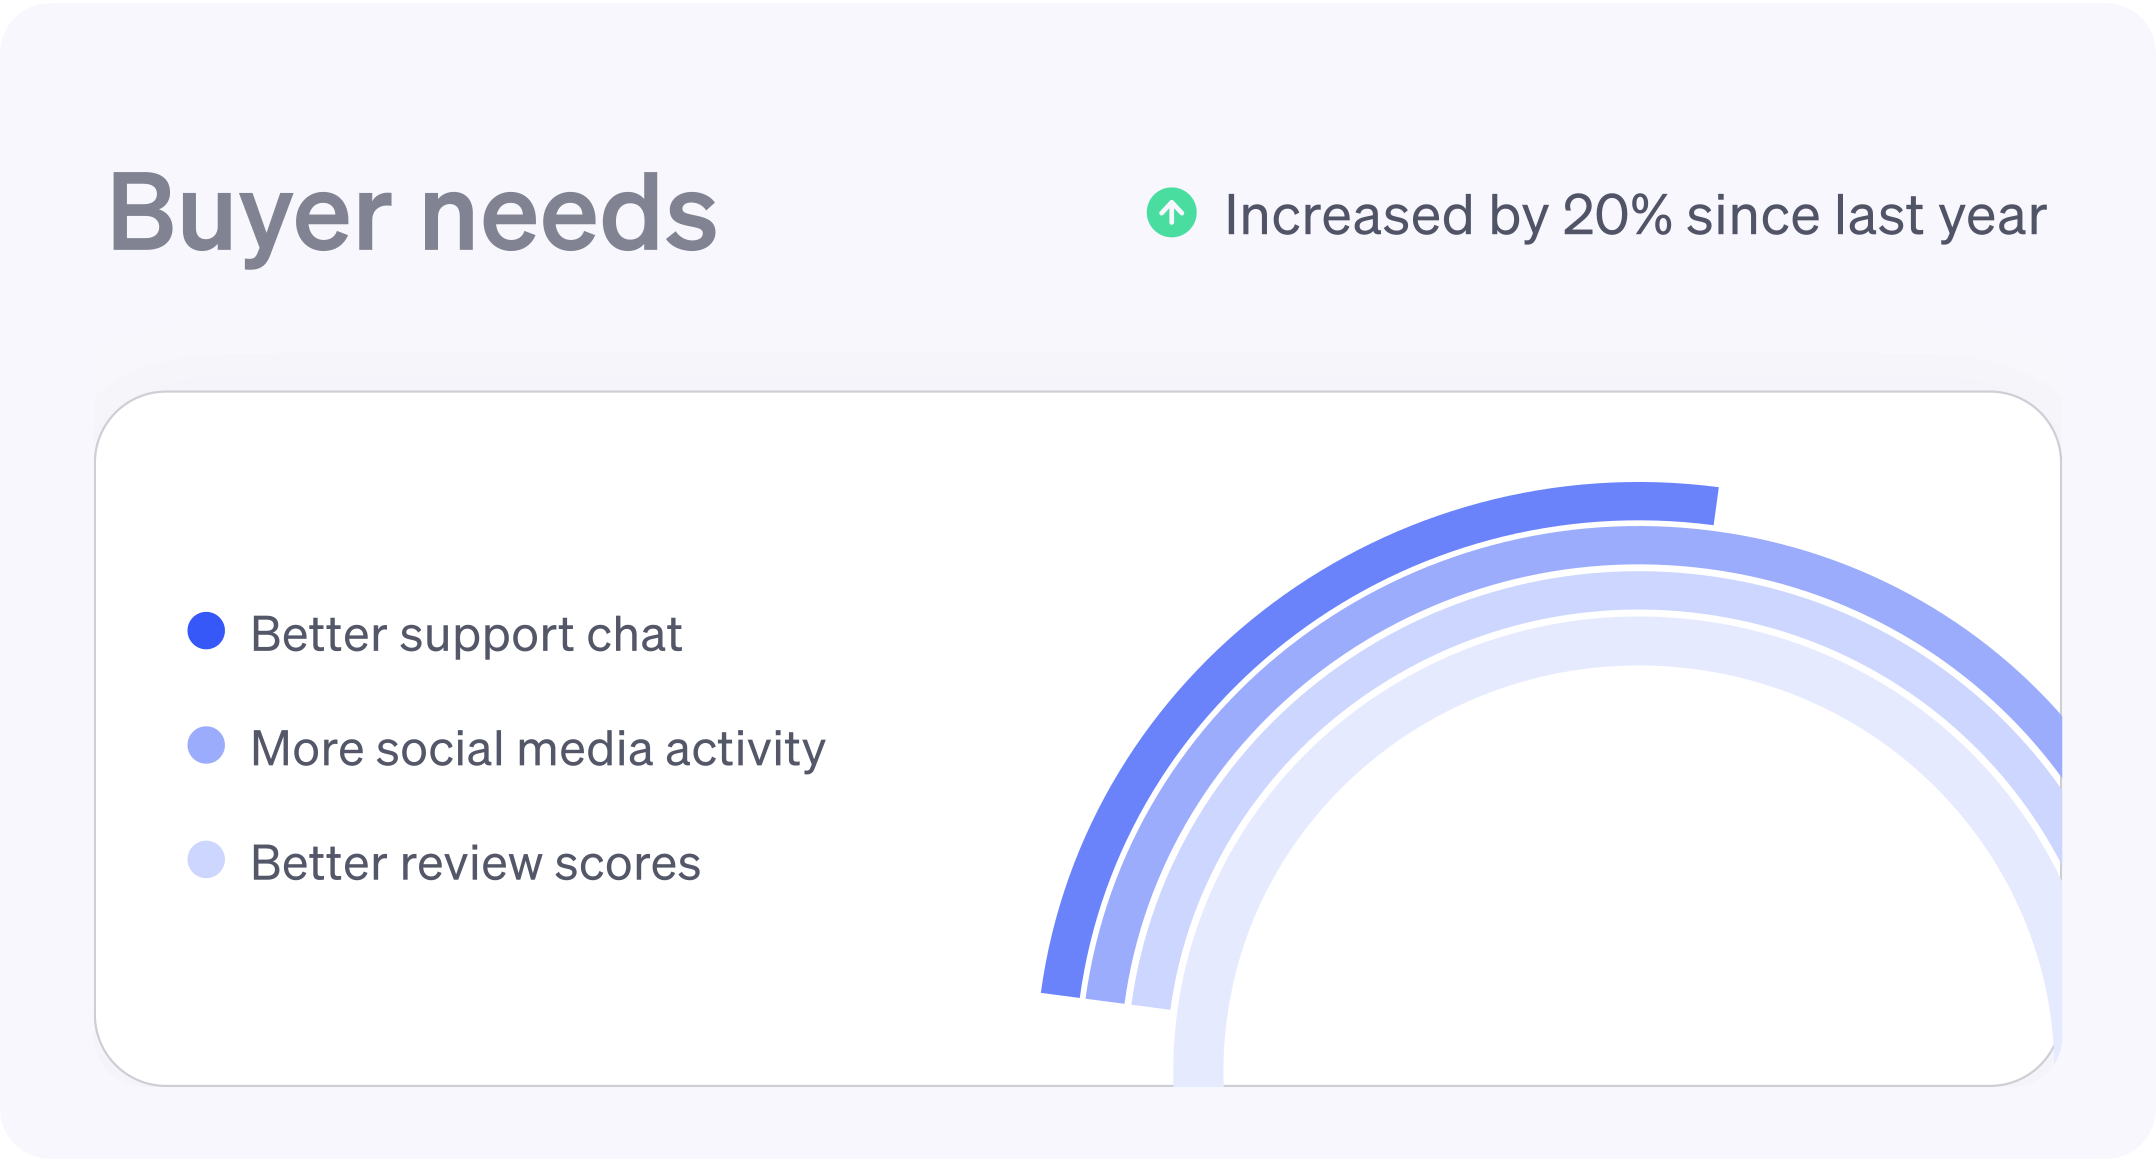Screen dimensions: 2156x1159
Task: Click the Increased by 20% since last year text
Action: (1635, 215)
